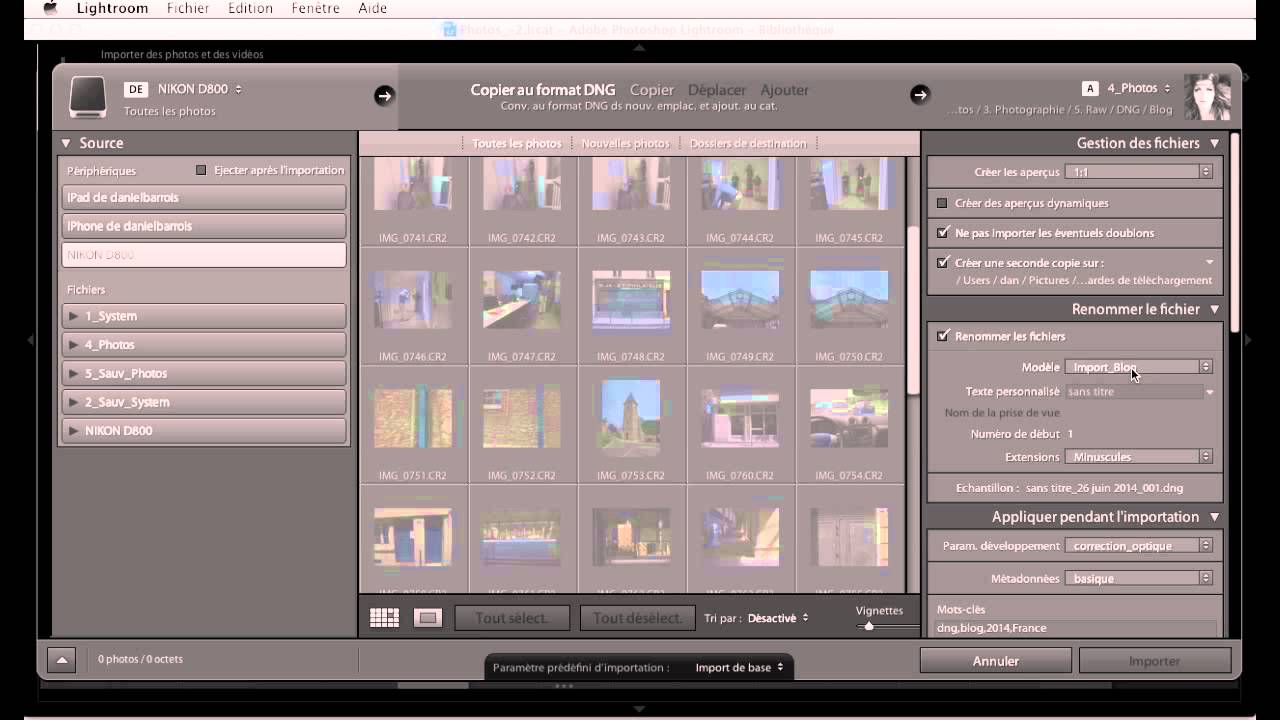Click the Tout sélect. button
1280x720 pixels.
pyautogui.click(x=512, y=618)
